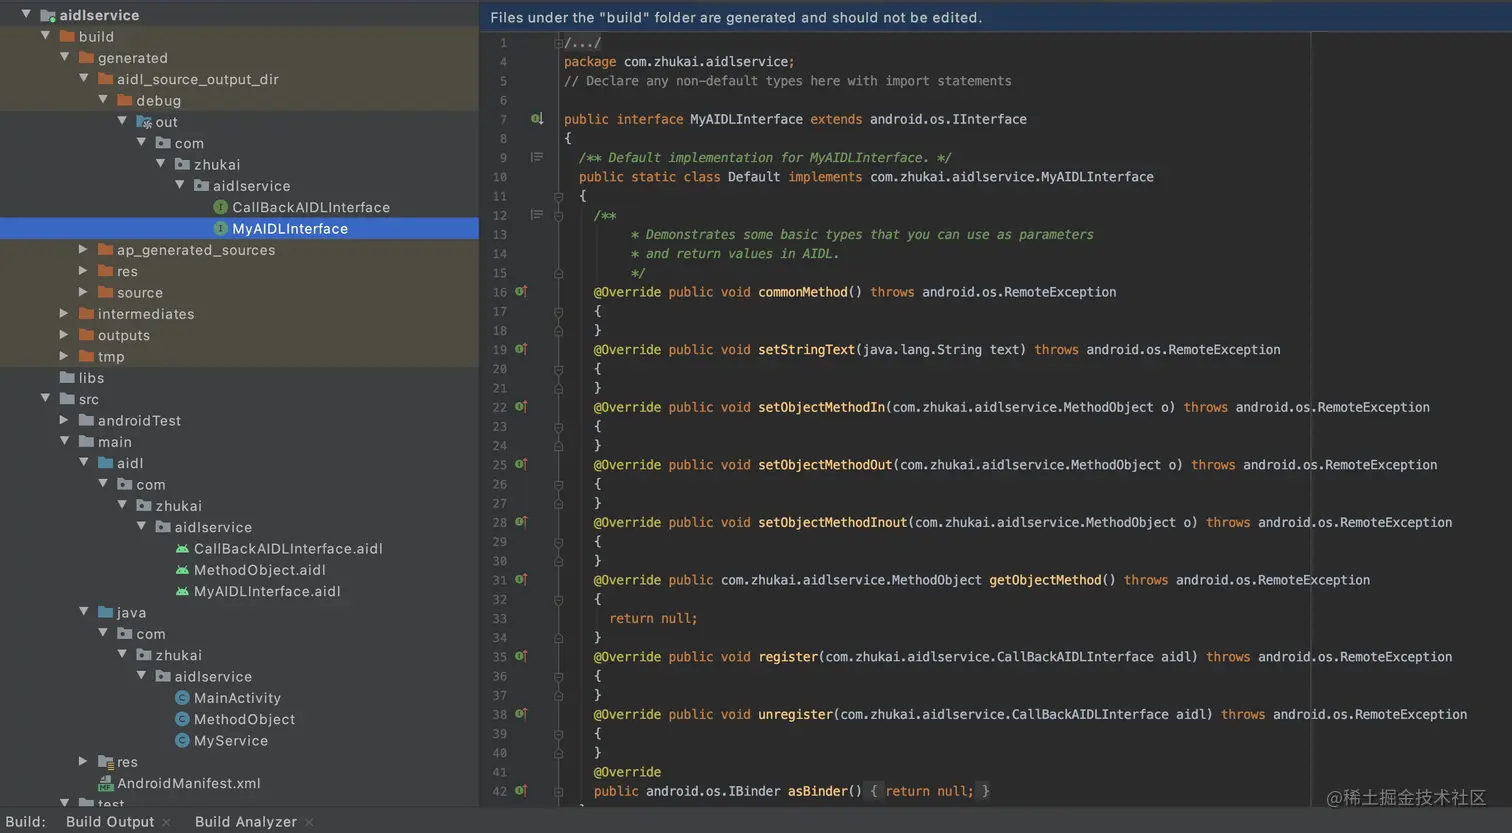Click the aidl source folder icon
Image resolution: width=1512 pixels, height=833 pixels.
[105, 463]
